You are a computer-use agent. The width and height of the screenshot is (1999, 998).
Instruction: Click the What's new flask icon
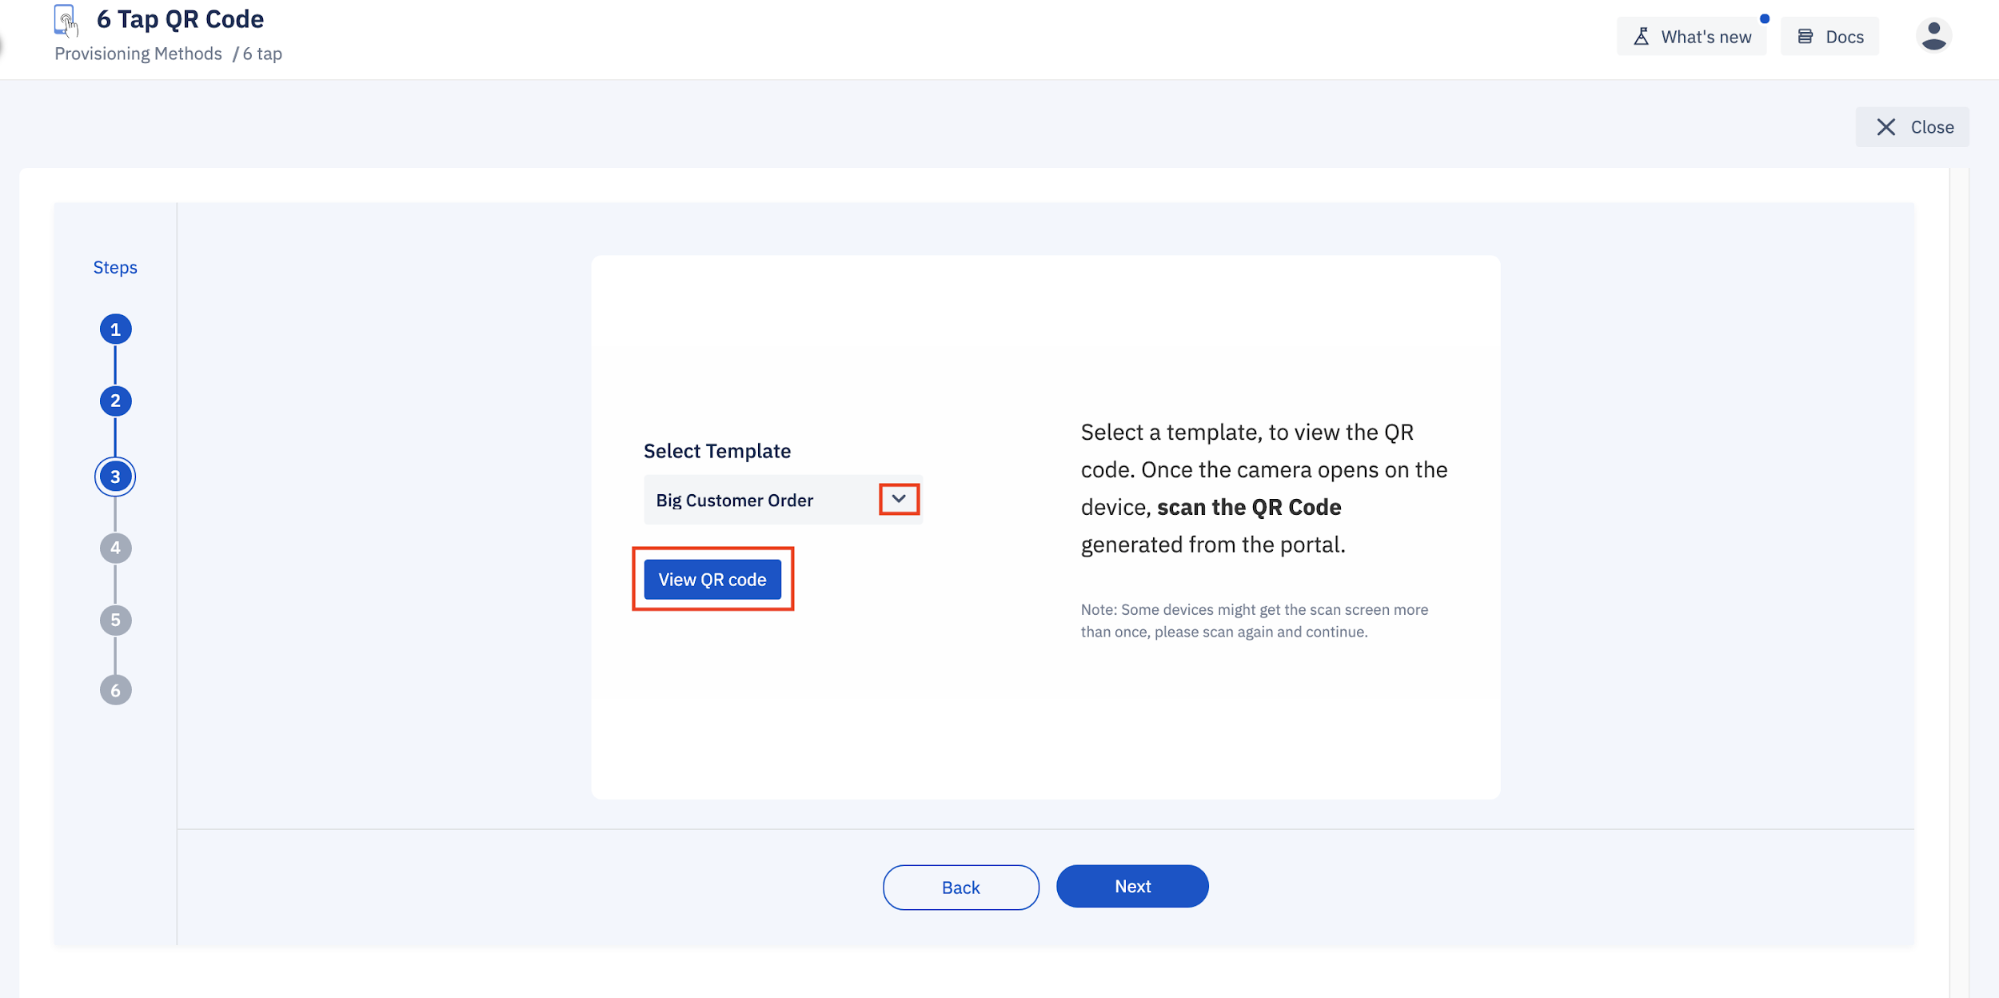point(1642,35)
